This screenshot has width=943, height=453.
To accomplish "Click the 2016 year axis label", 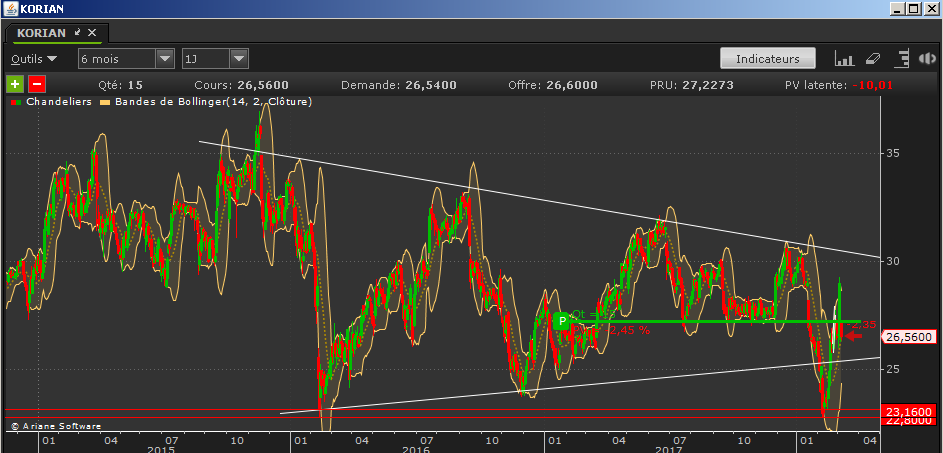I will (x=416, y=449).
